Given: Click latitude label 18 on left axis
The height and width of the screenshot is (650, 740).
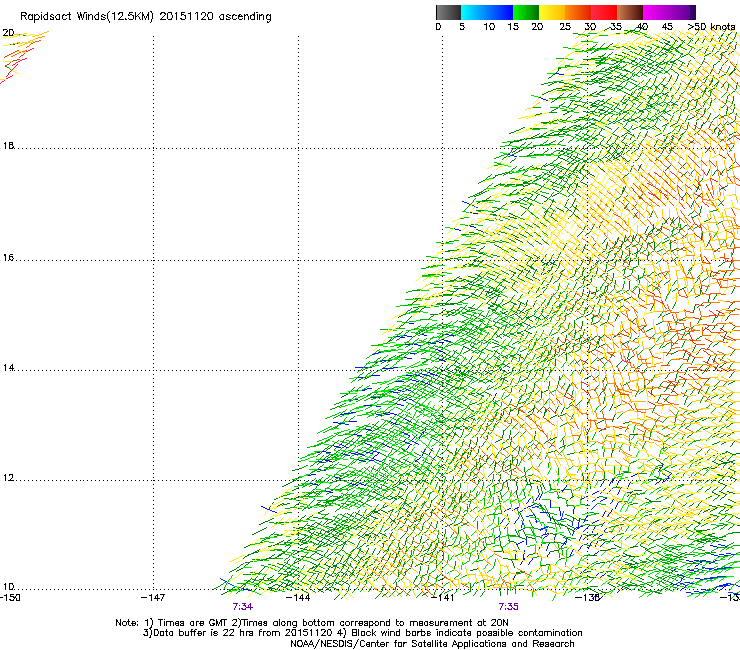Looking at the screenshot, I should pyautogui.click(x=8, y=145).
